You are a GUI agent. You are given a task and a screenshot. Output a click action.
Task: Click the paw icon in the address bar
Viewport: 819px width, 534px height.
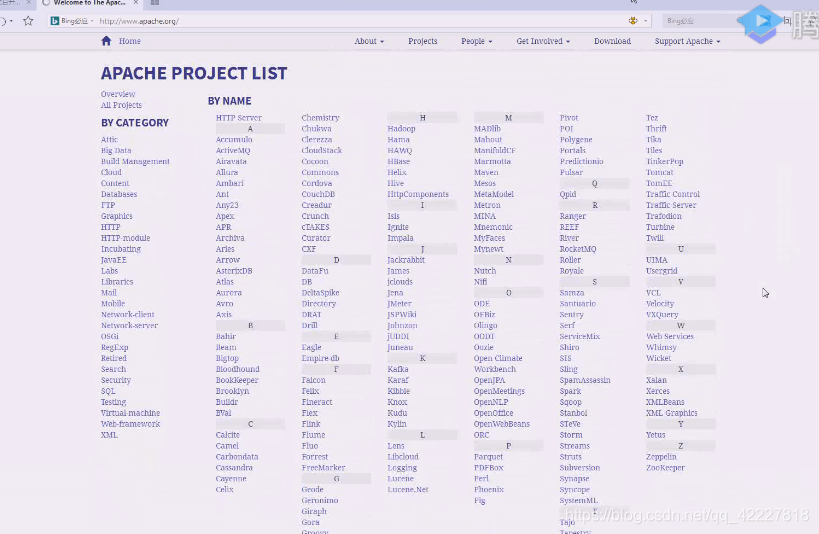(x=633, y=21)
